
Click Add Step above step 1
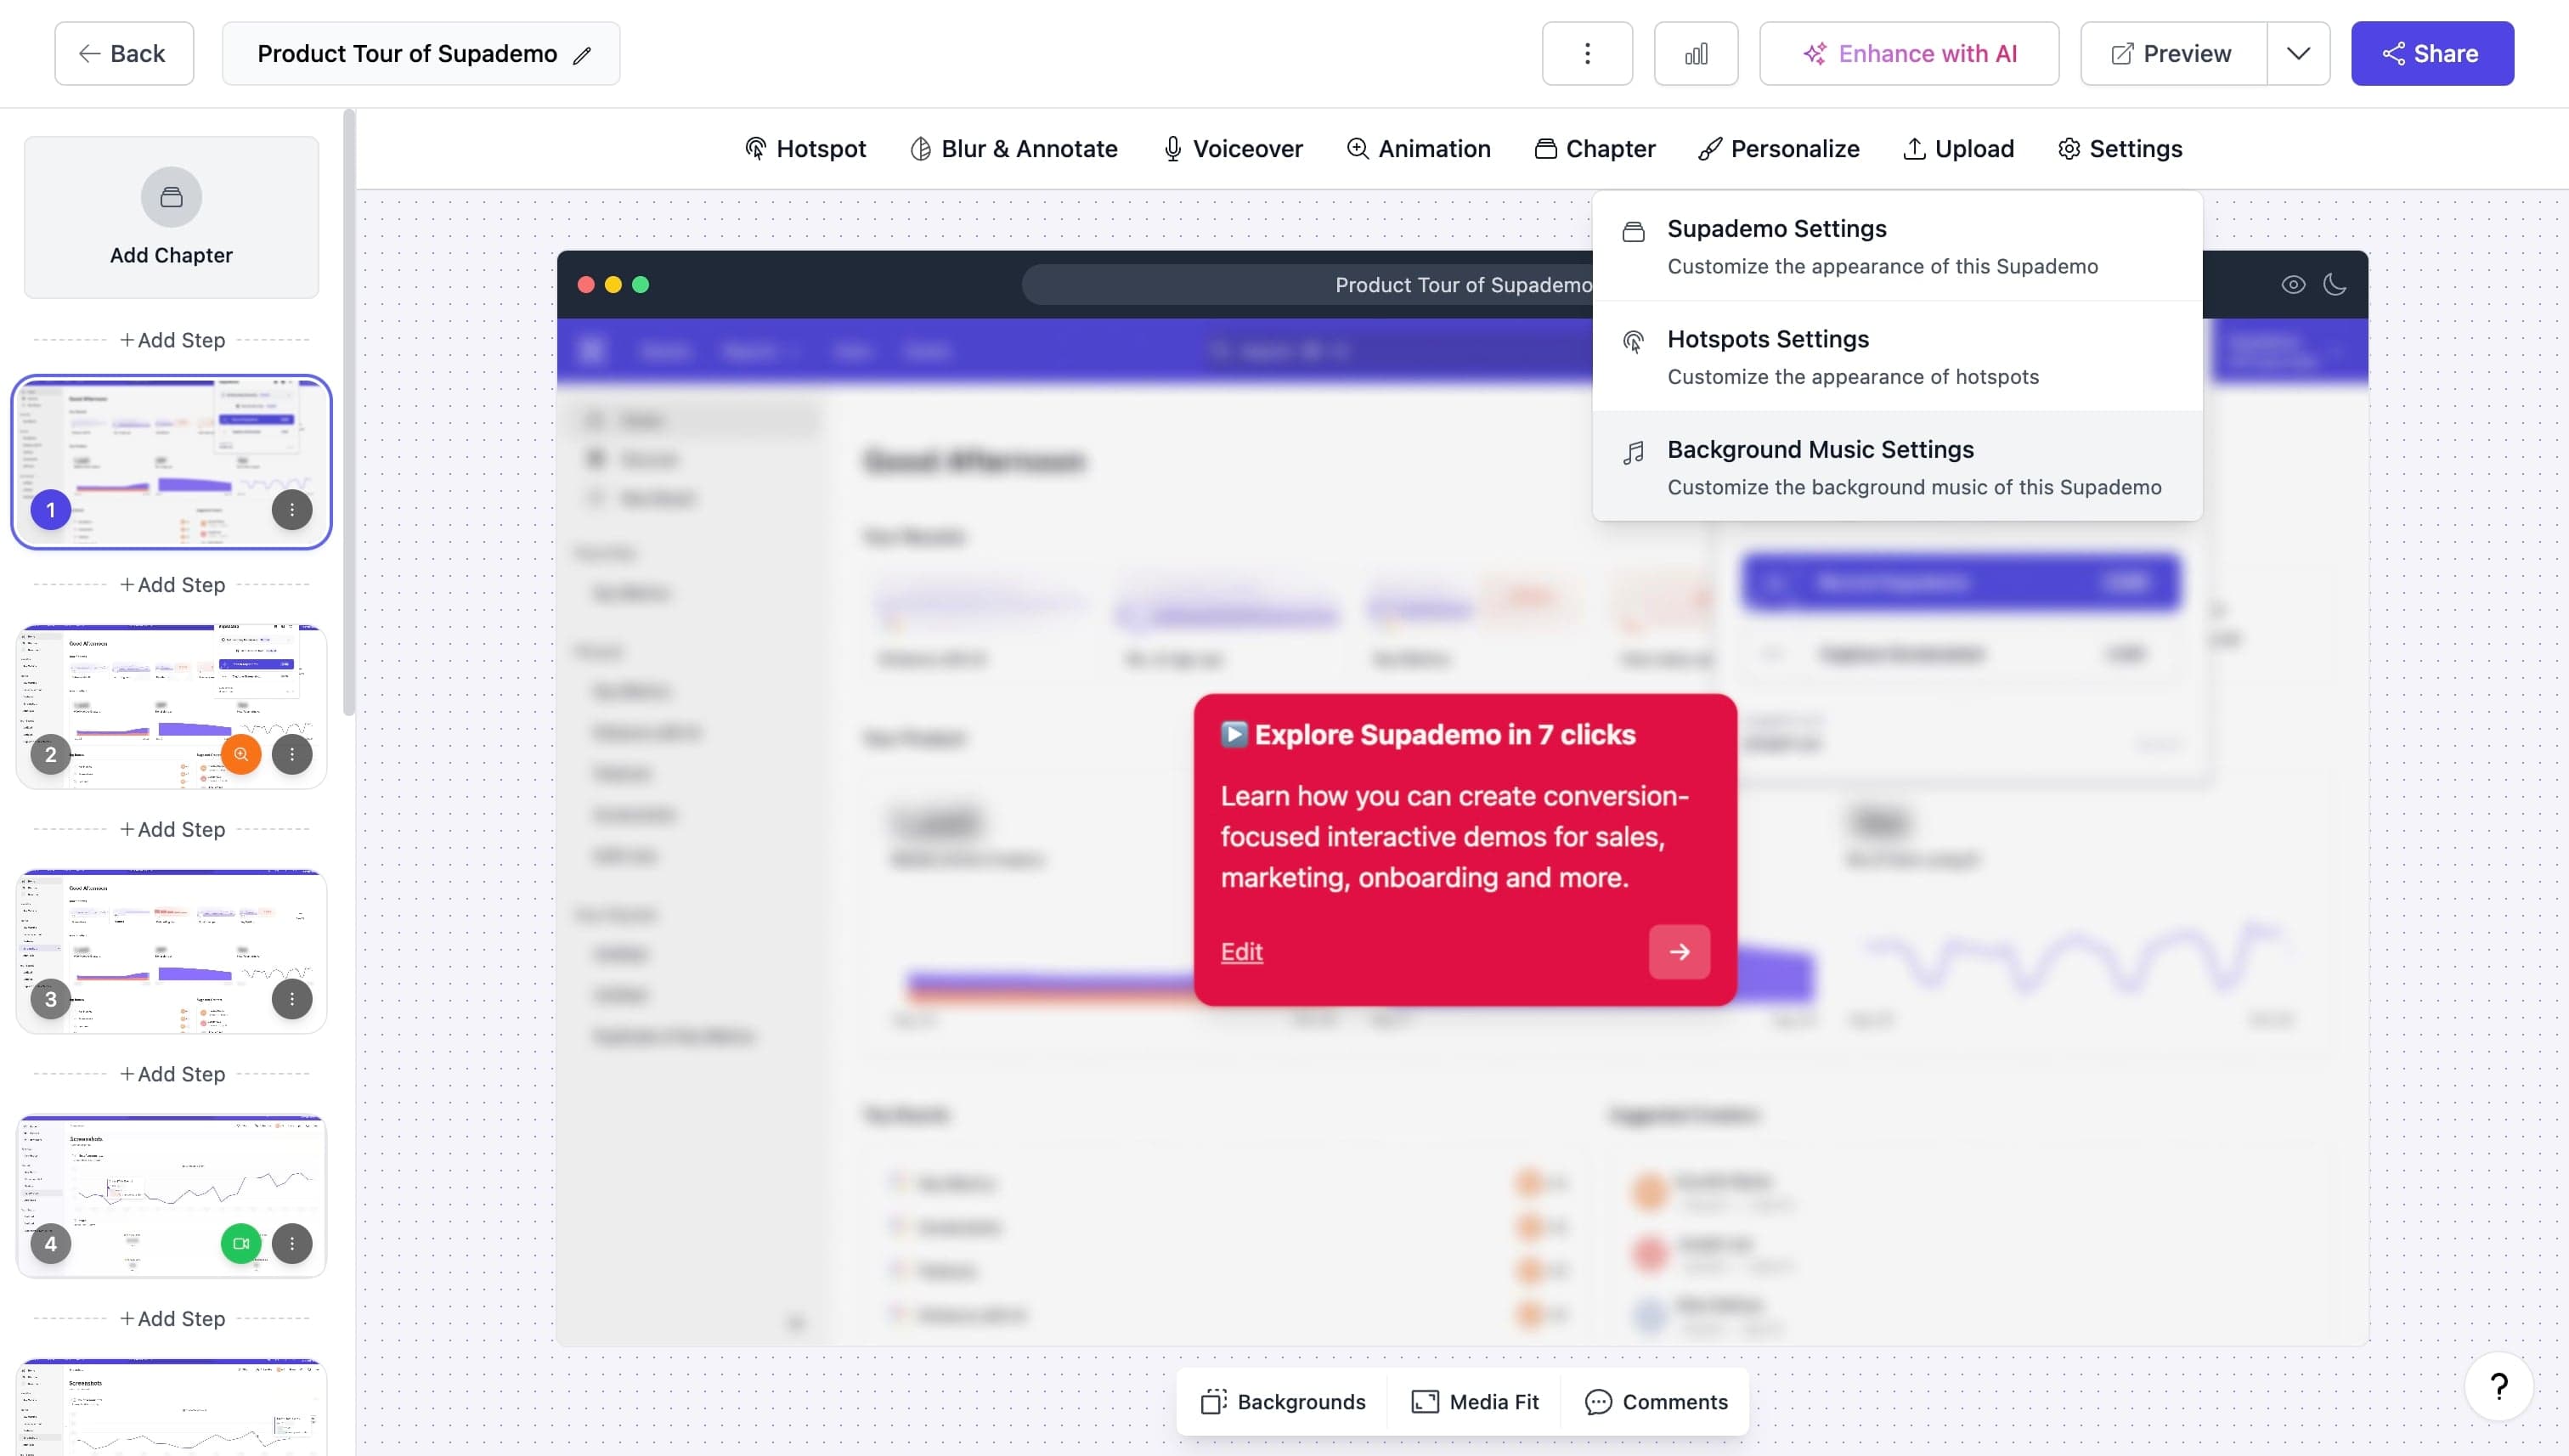(172, 340)
